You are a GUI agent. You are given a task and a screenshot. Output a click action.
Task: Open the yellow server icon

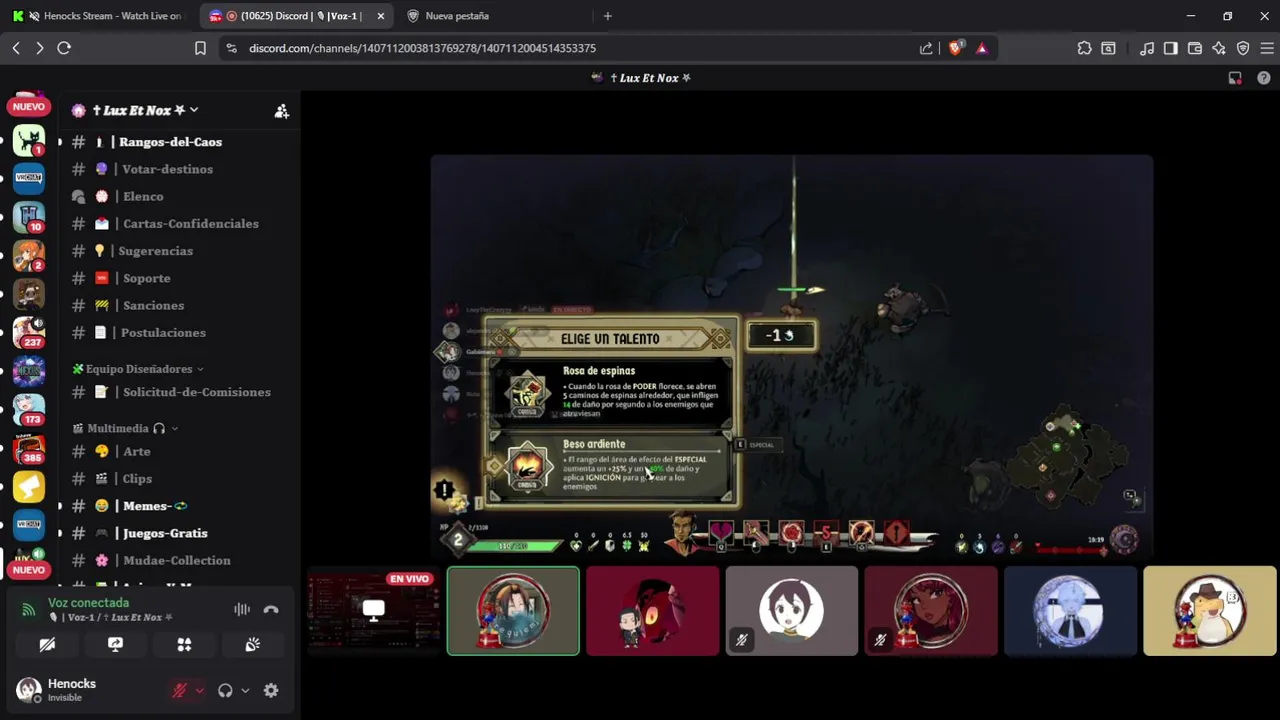[29, 486]
